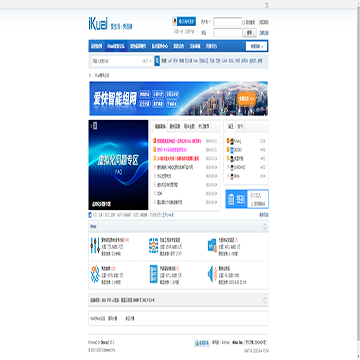Focus the username input field
The width and height of the screenshot is (360, 360).
[228, 22]
